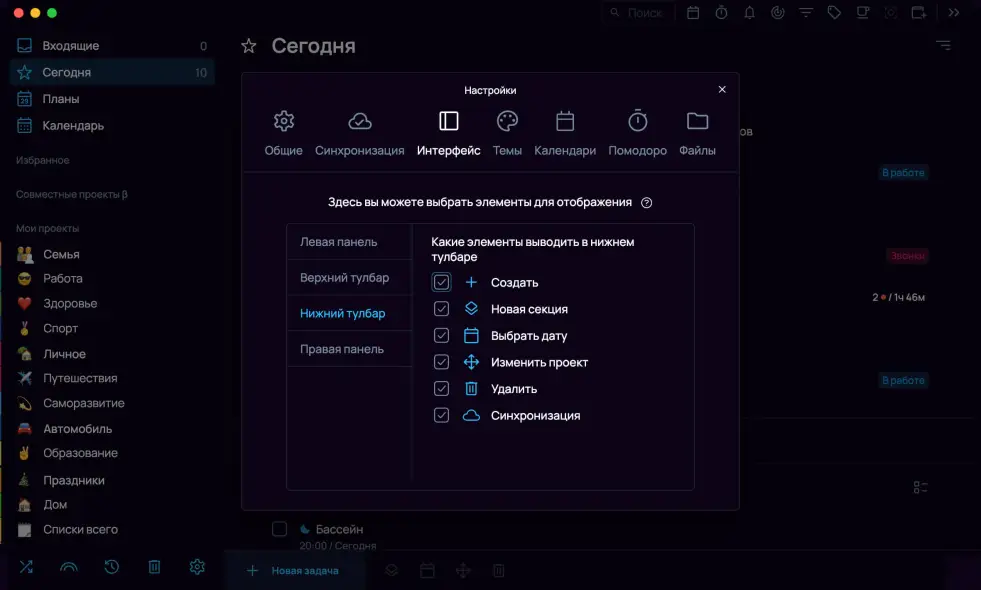Untick the Синхронизация checkbox in the list
Screen dimensions: 981x590
point(442,415)
